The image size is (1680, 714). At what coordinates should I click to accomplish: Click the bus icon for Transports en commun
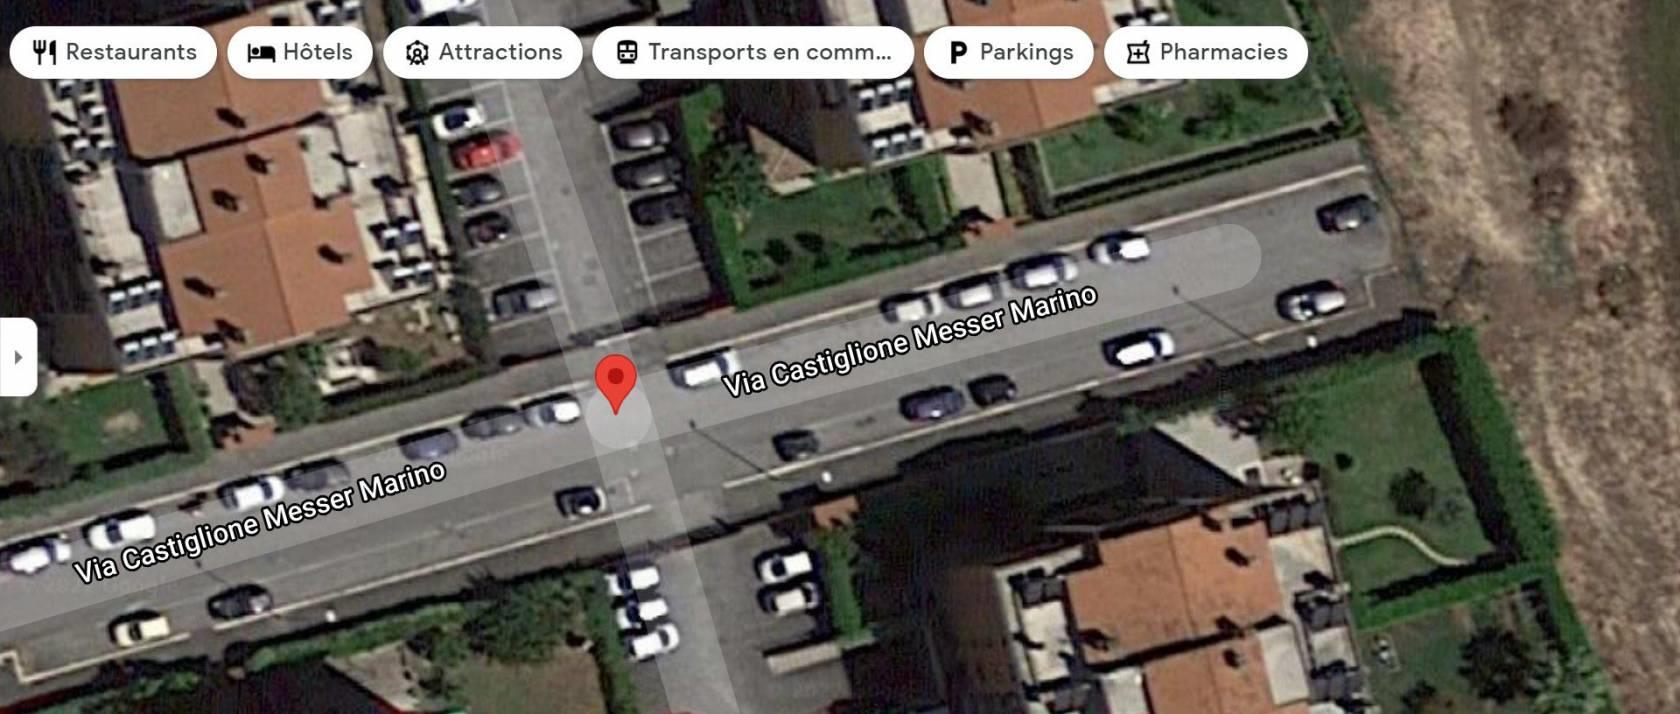627,53
